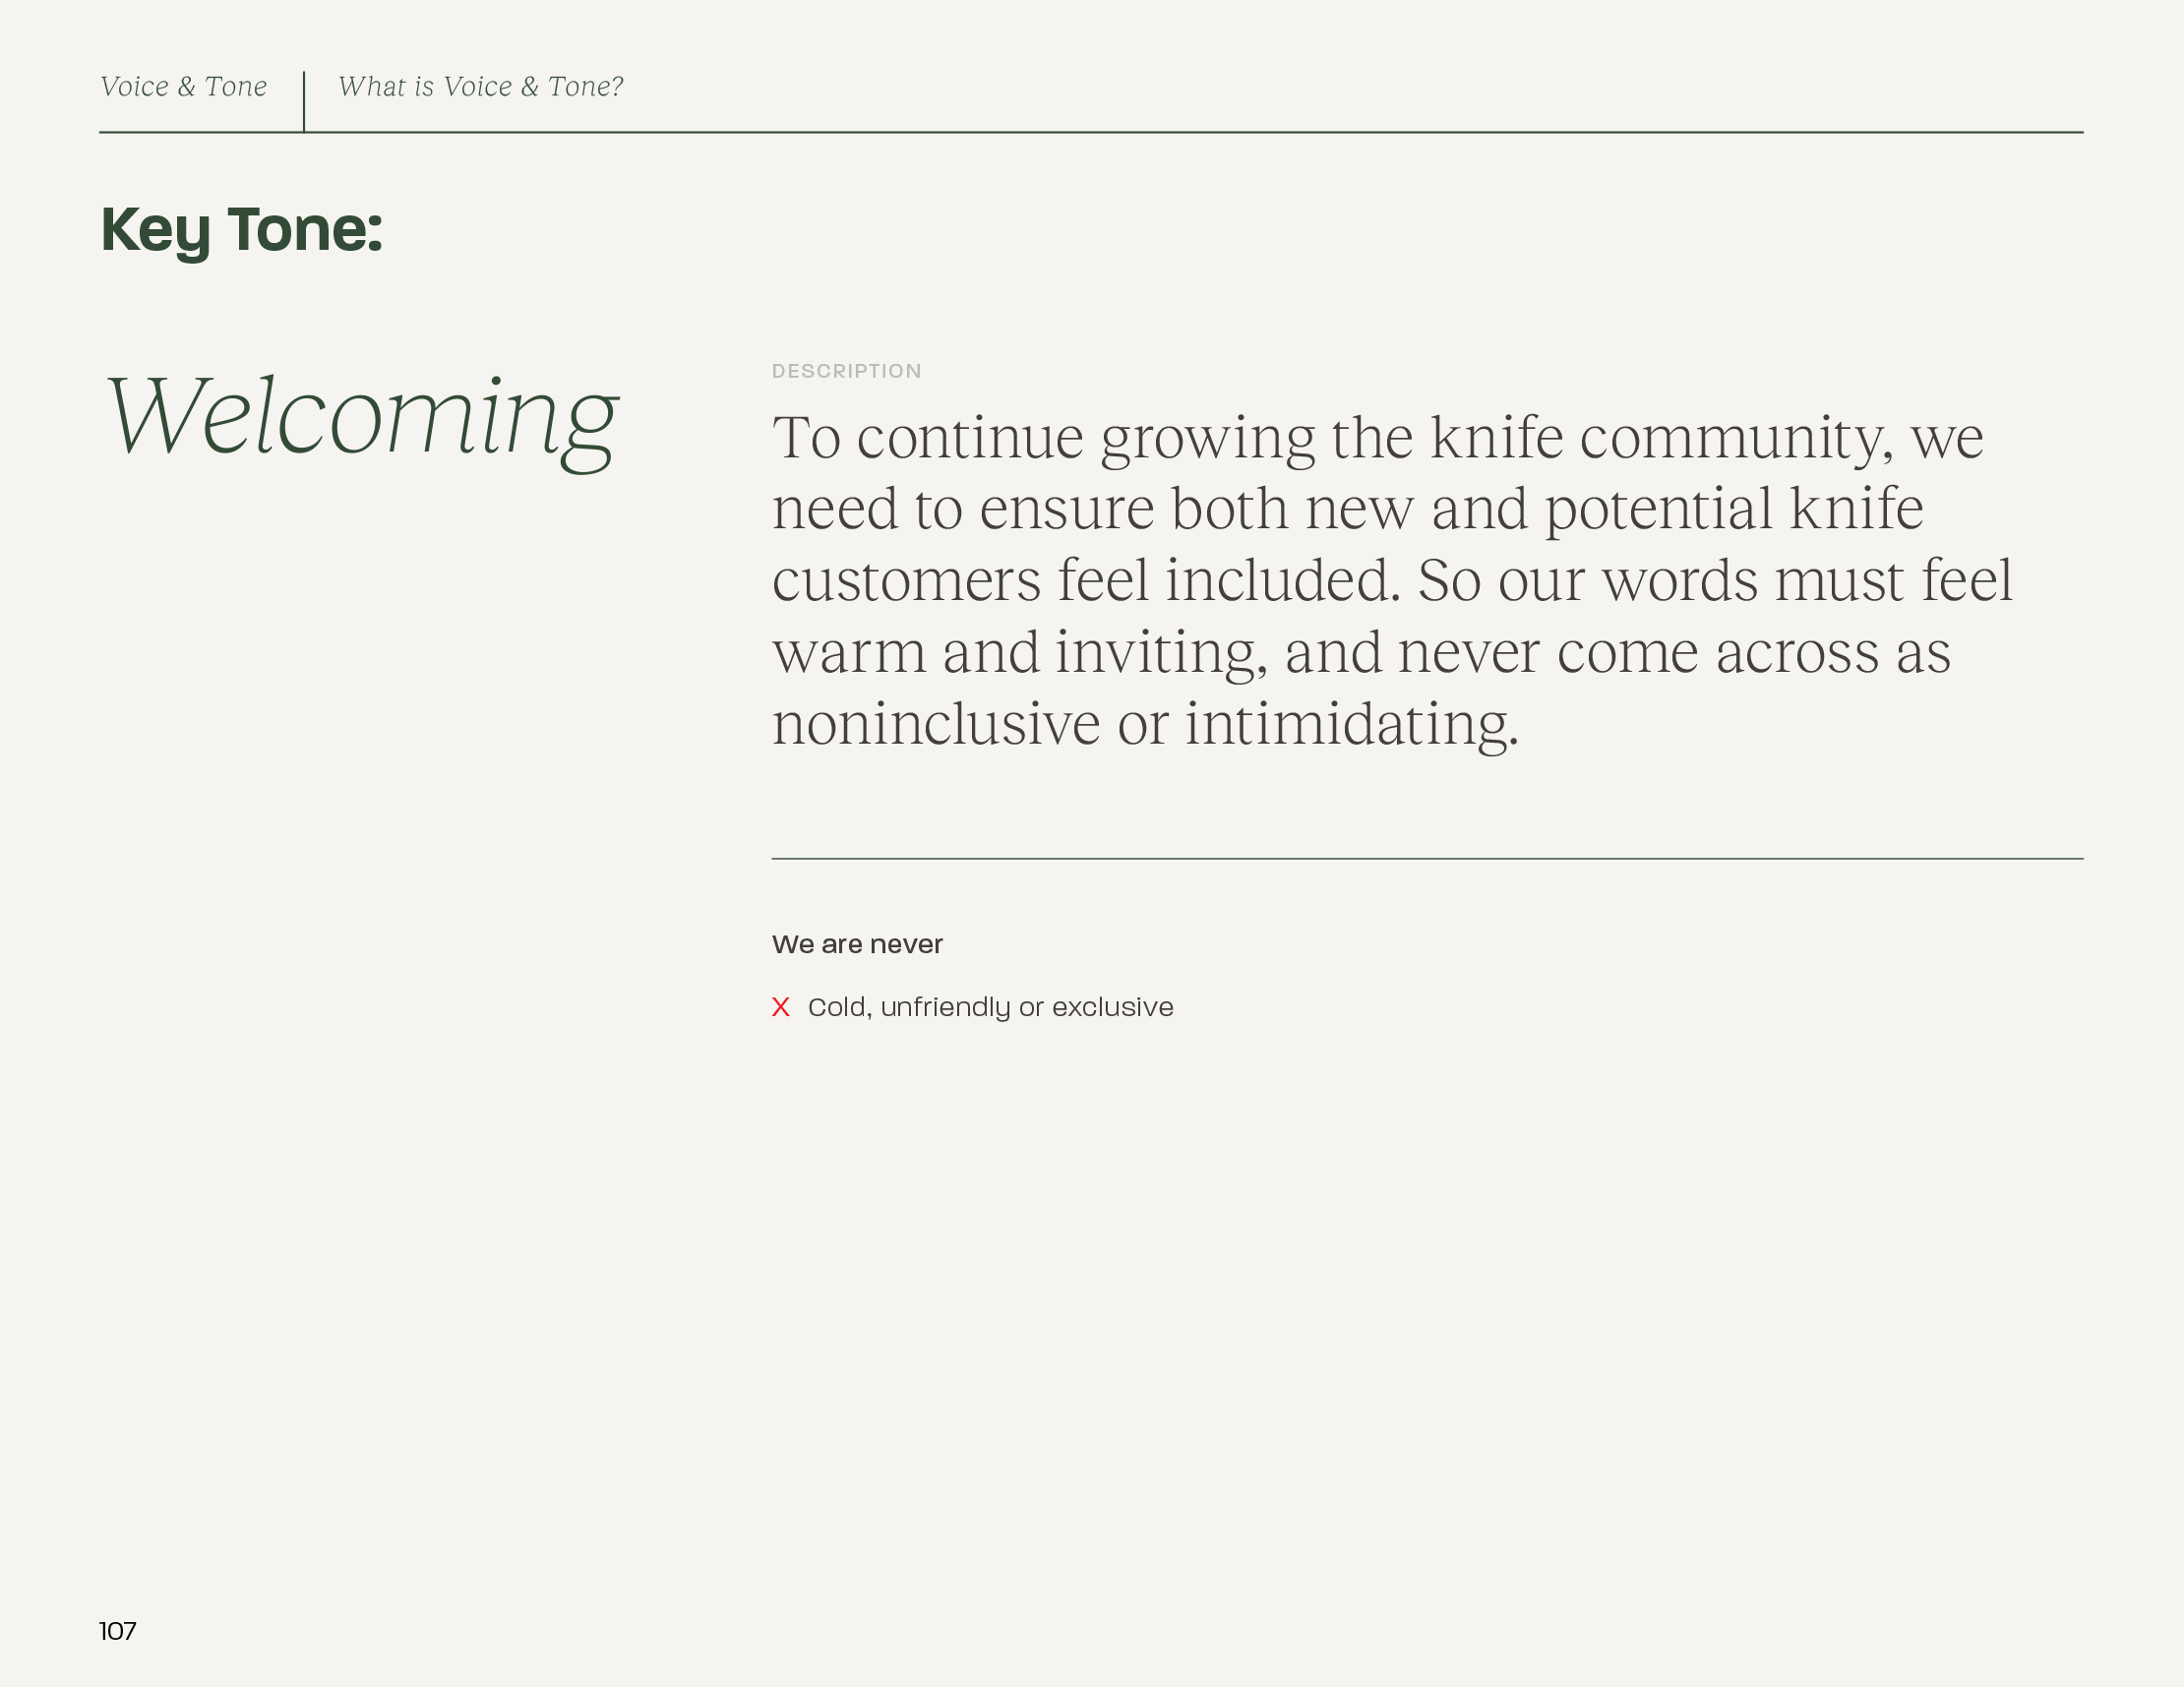Viewport: 2184px width, 1687px height.
Task: Click 'noninclusive or intimidating' text line
Action: [1145, 724]
